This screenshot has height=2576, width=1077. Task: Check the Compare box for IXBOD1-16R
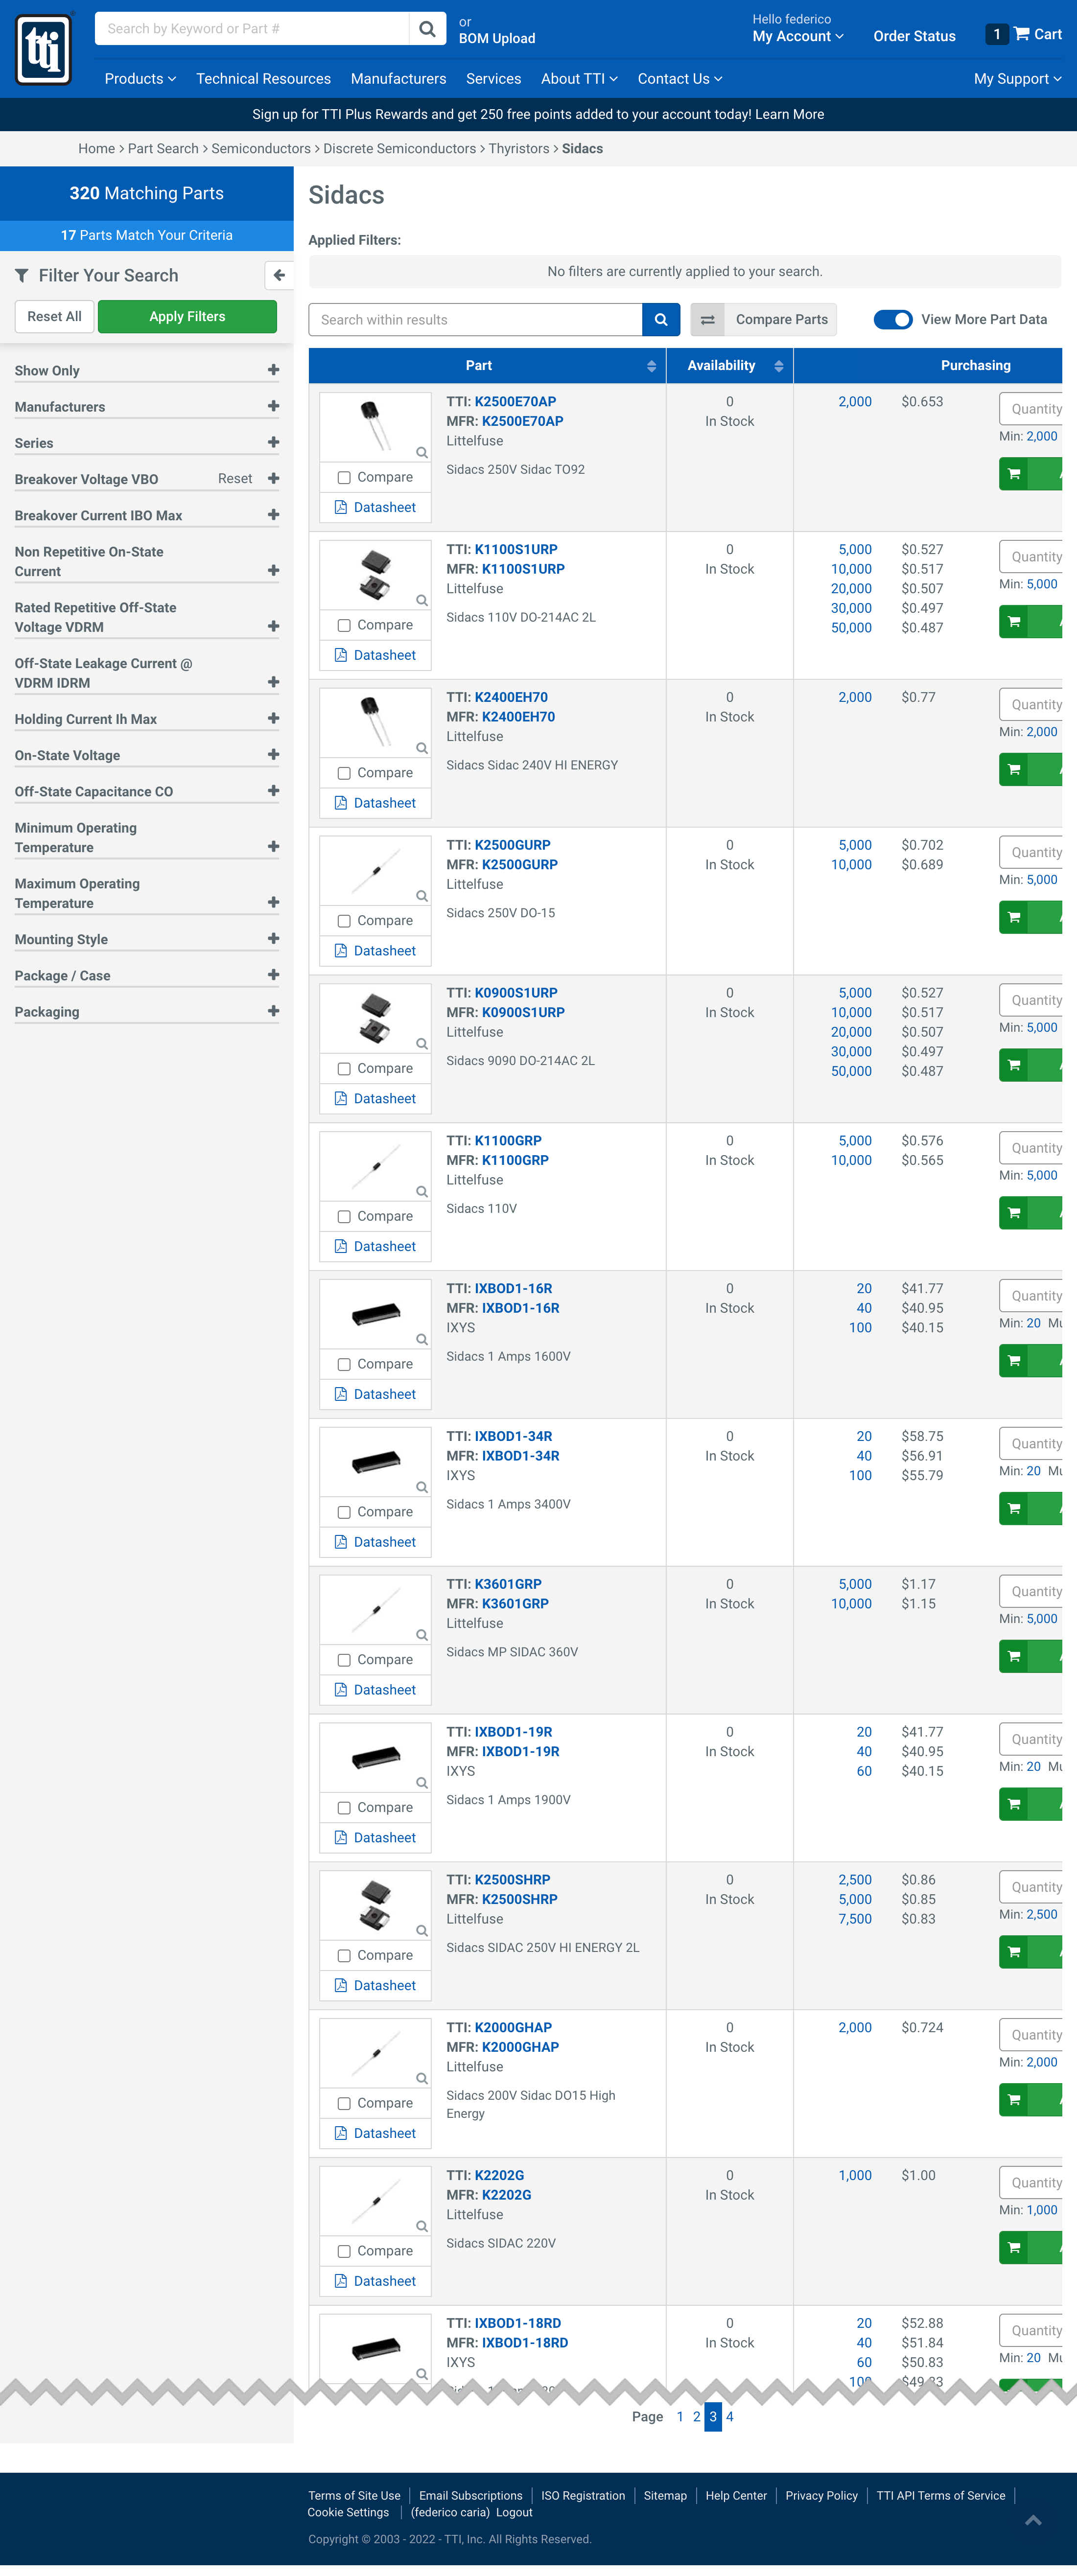tap(344, 1364)
